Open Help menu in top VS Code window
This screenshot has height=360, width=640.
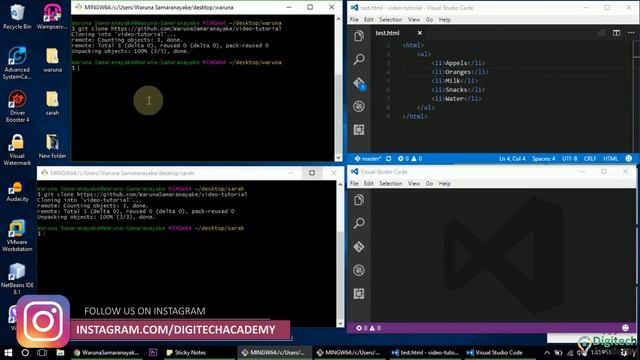tap(444, 20)
